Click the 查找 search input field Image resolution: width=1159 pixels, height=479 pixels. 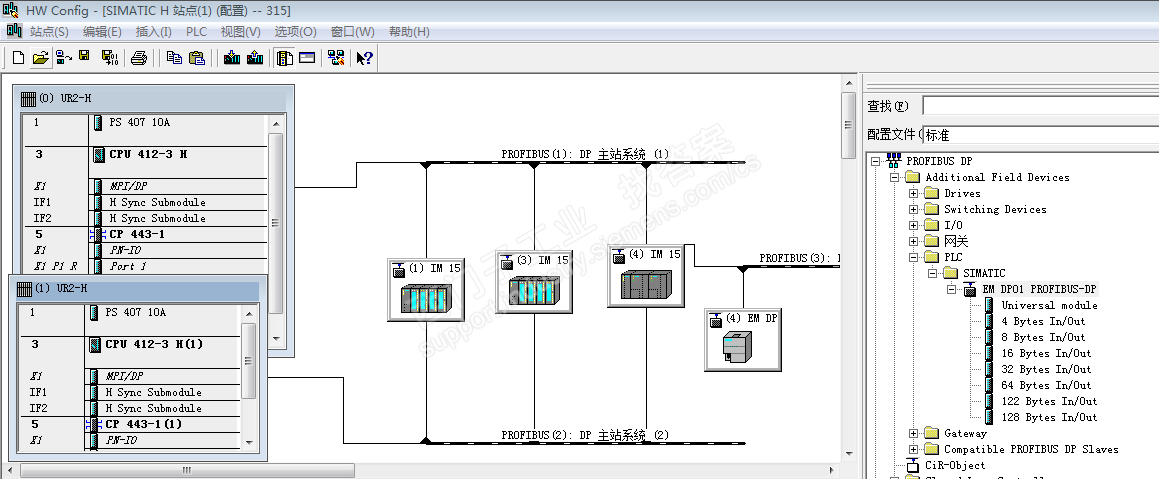tap(1041, 106)
